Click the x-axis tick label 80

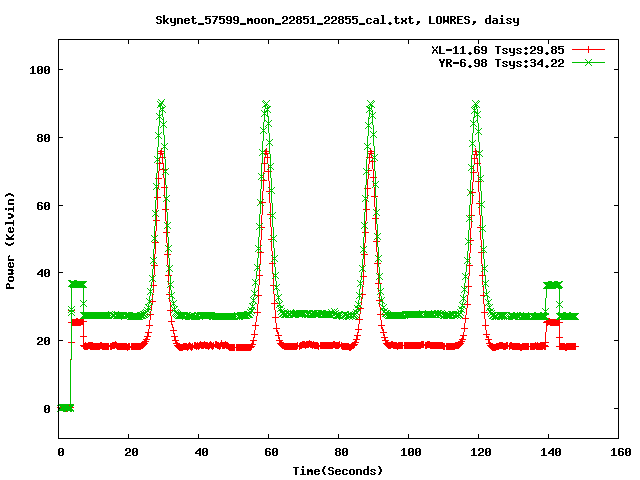pyautogui.click(x=341, y=452)
